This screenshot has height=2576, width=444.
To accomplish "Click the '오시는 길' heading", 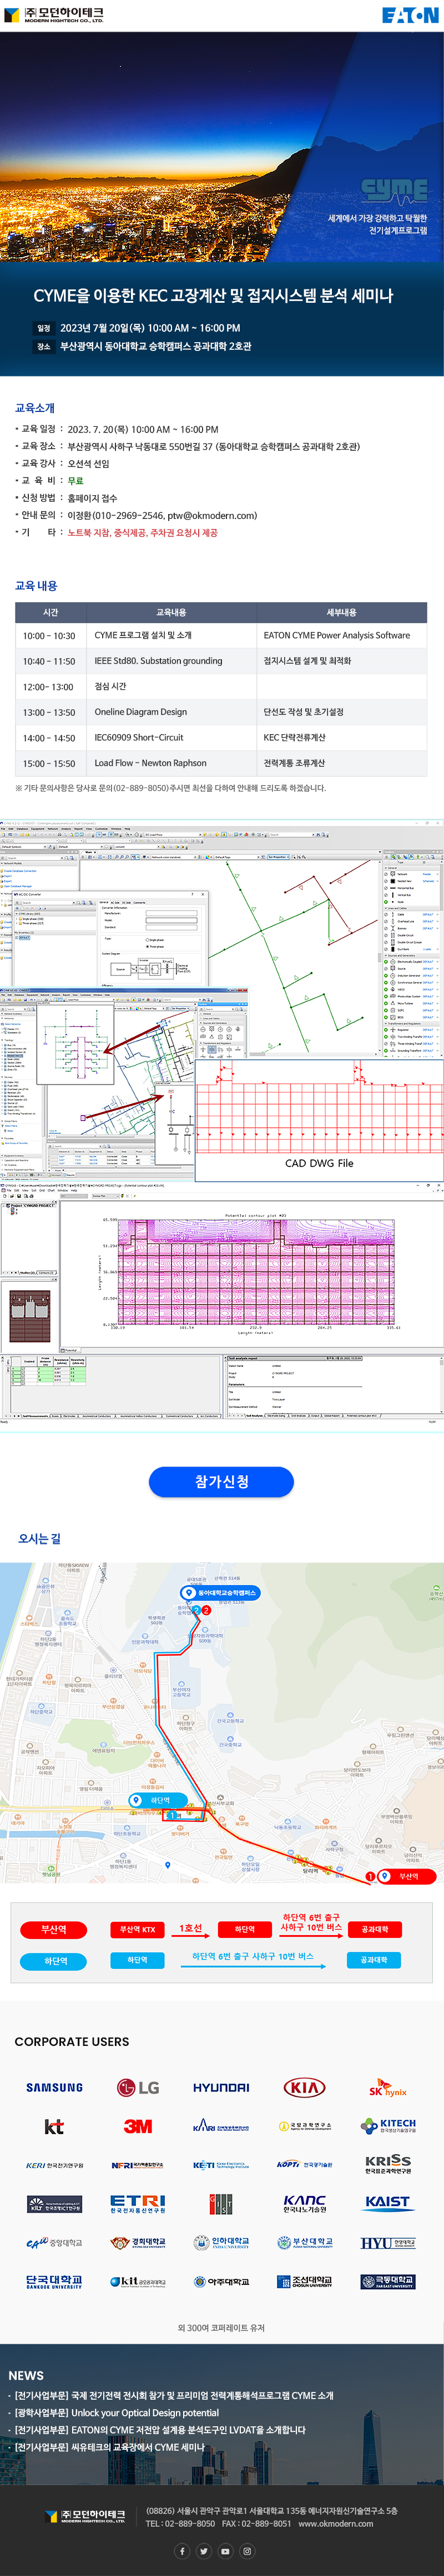I will (x=39, y=1538).
